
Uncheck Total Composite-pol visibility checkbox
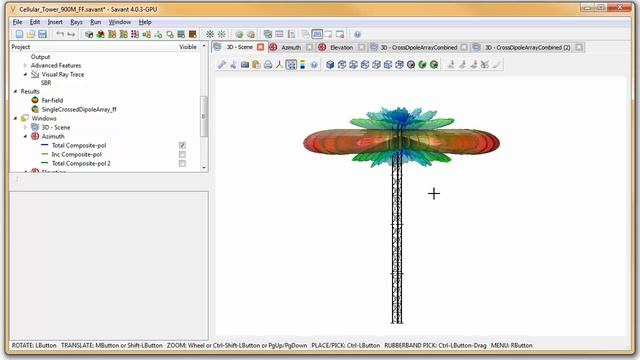click(x=182, y=145)
